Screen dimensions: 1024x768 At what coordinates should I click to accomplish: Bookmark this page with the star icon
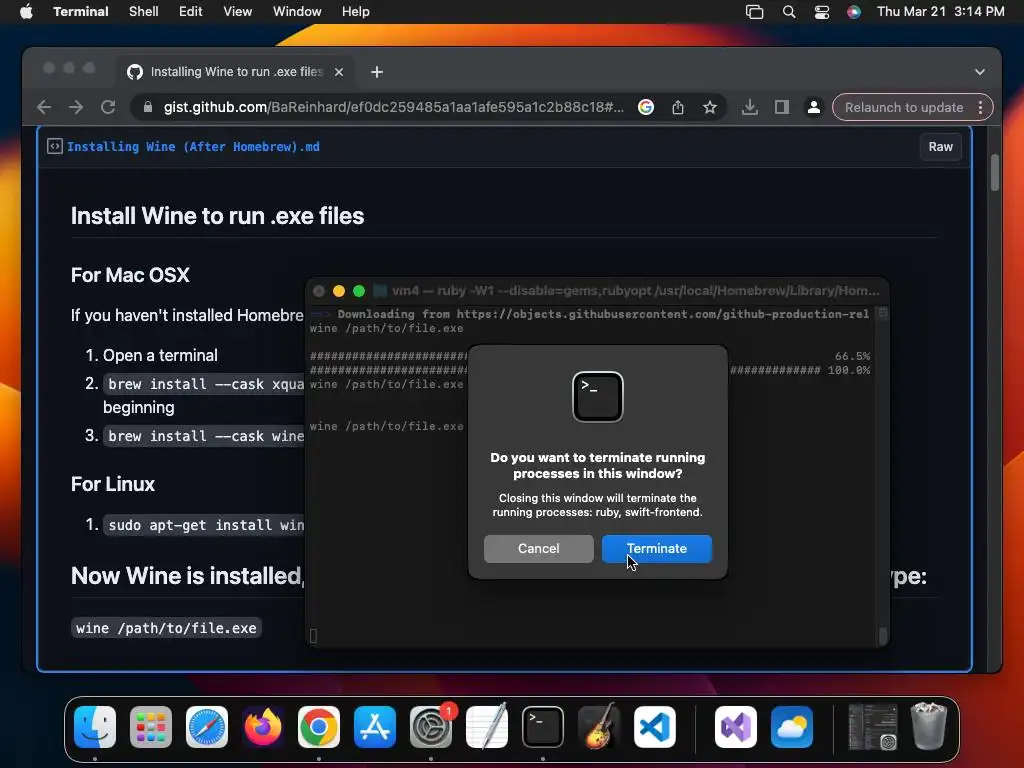(710, 108)
